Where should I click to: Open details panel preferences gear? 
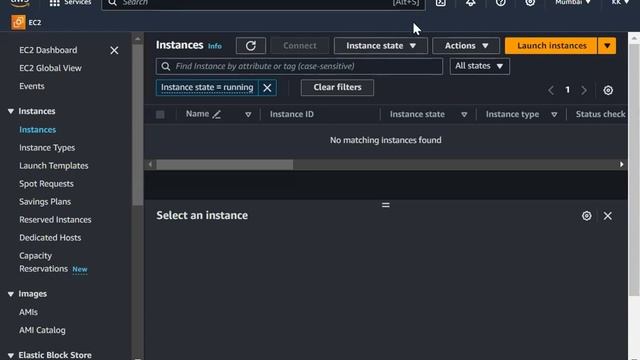pos(587,216)
